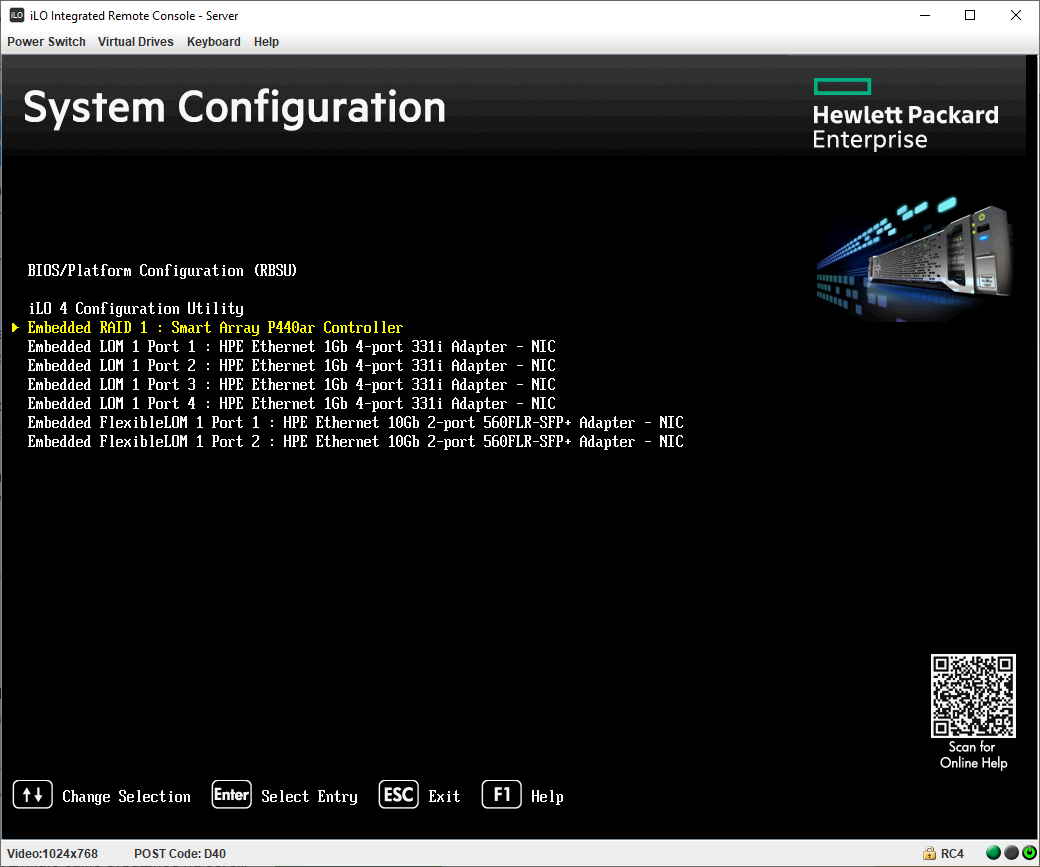Select Embedded FlexibleLOM 1 Port 1 entry
Image resolution: width=1040 pixels, height=867 pixels.
[356, 423]
